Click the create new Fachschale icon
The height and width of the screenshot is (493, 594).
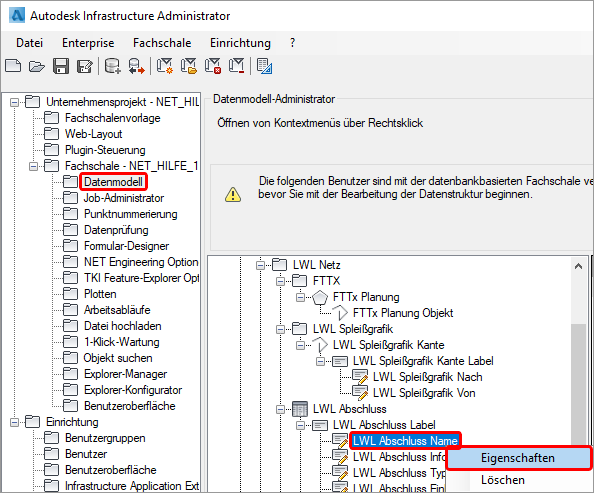coord(164,66)
